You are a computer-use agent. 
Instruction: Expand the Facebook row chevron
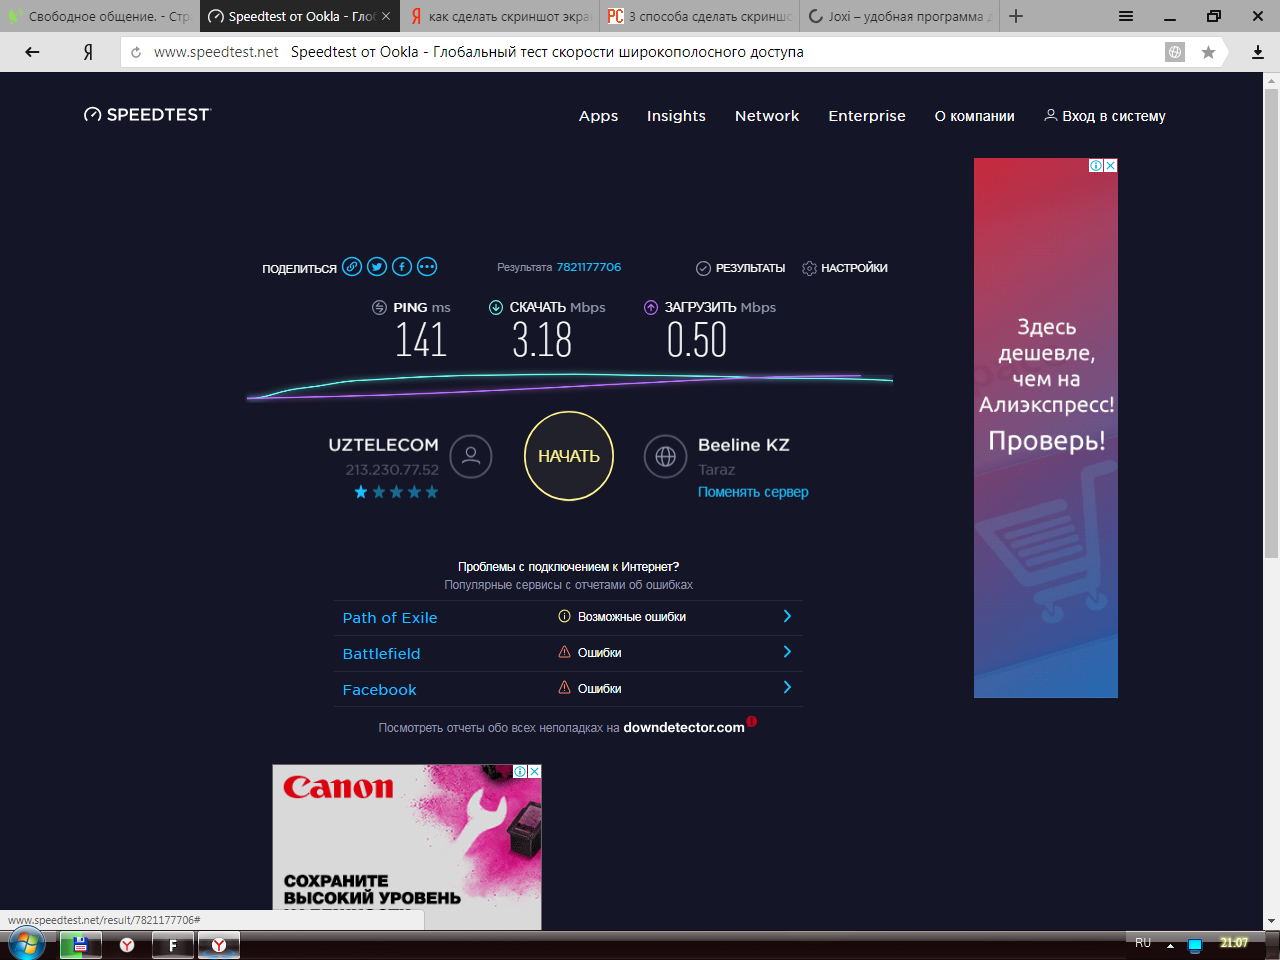(x=787, y=688)
